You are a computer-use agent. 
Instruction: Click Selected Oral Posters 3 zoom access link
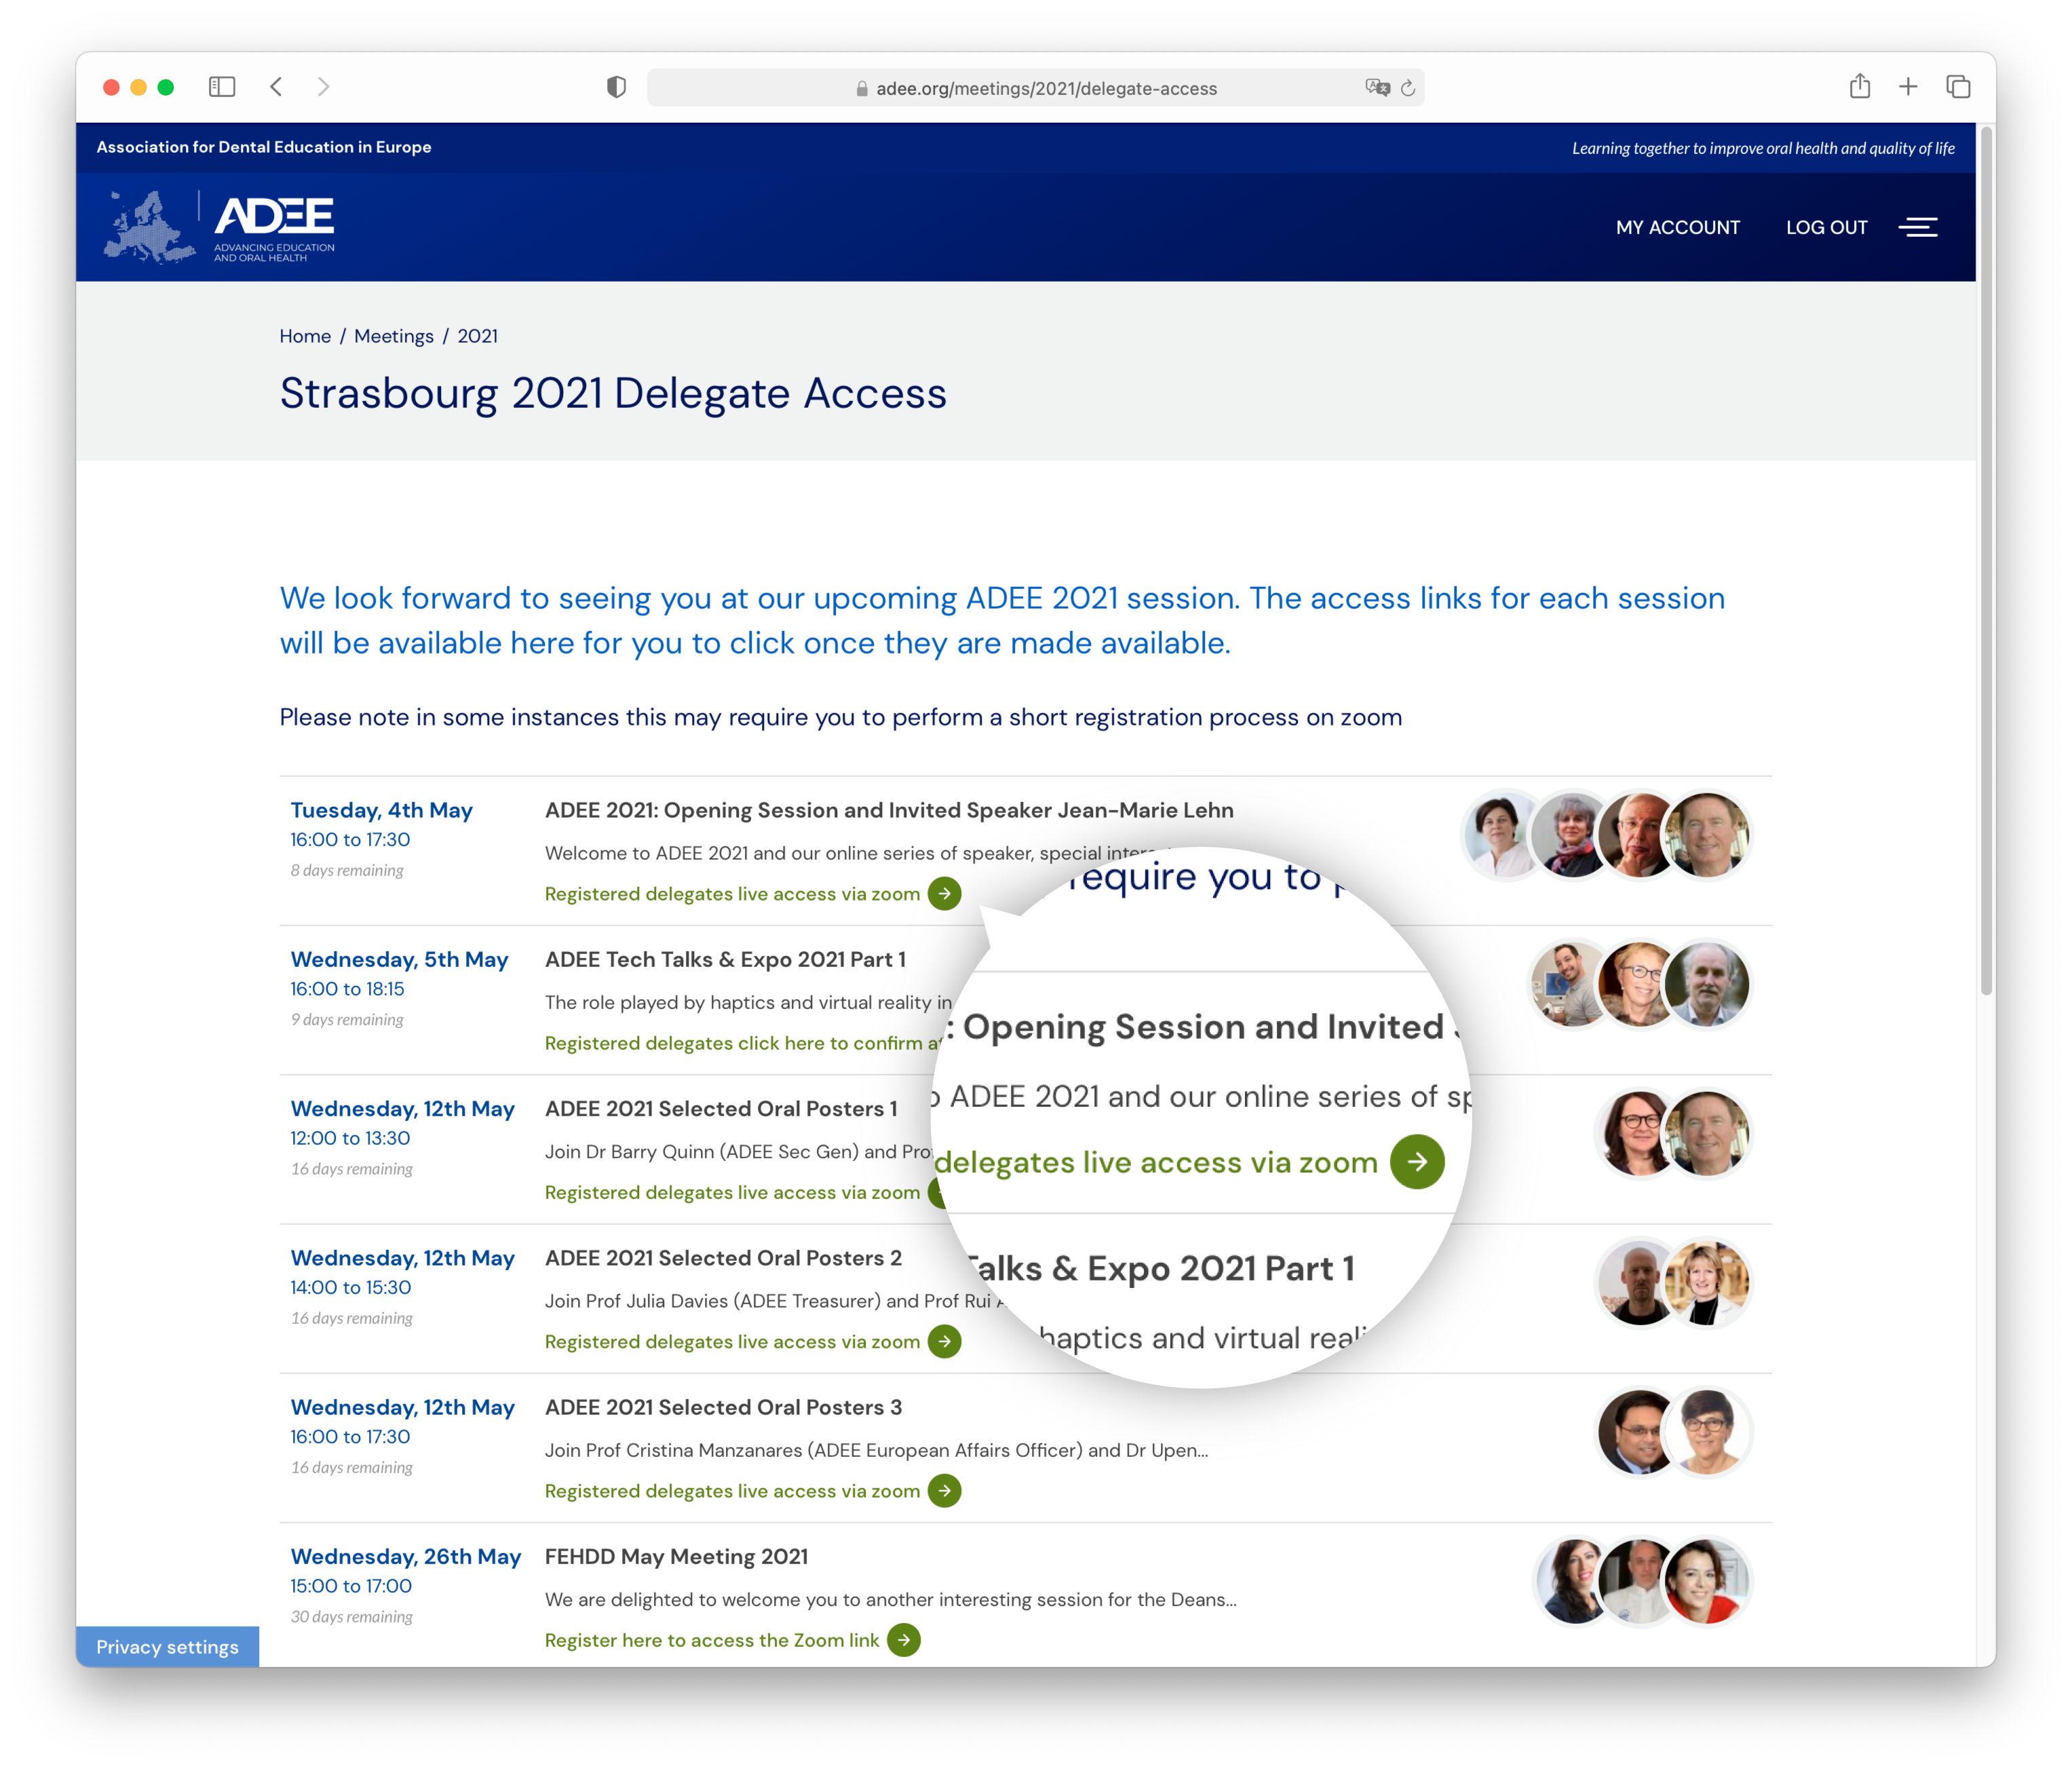(x=732, y=1491)
